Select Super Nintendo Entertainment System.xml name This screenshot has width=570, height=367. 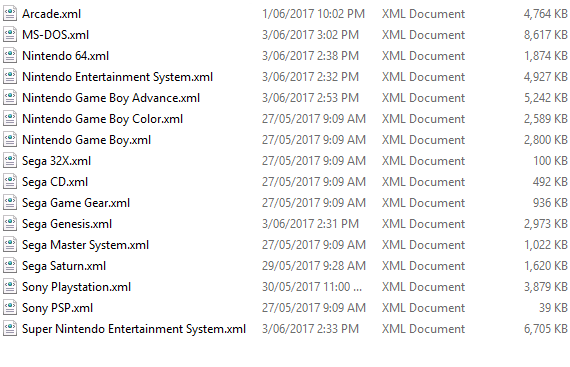[134, 329]
